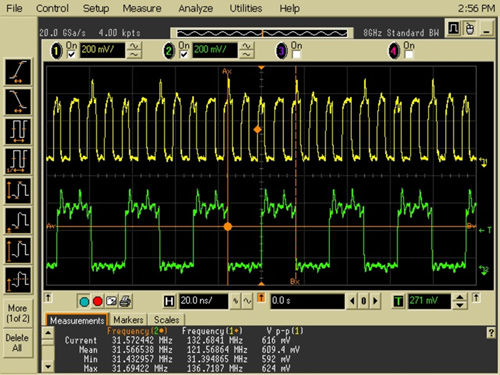Open the Help menu
Screen dimensions: 500x375
(x=289, y=8)
